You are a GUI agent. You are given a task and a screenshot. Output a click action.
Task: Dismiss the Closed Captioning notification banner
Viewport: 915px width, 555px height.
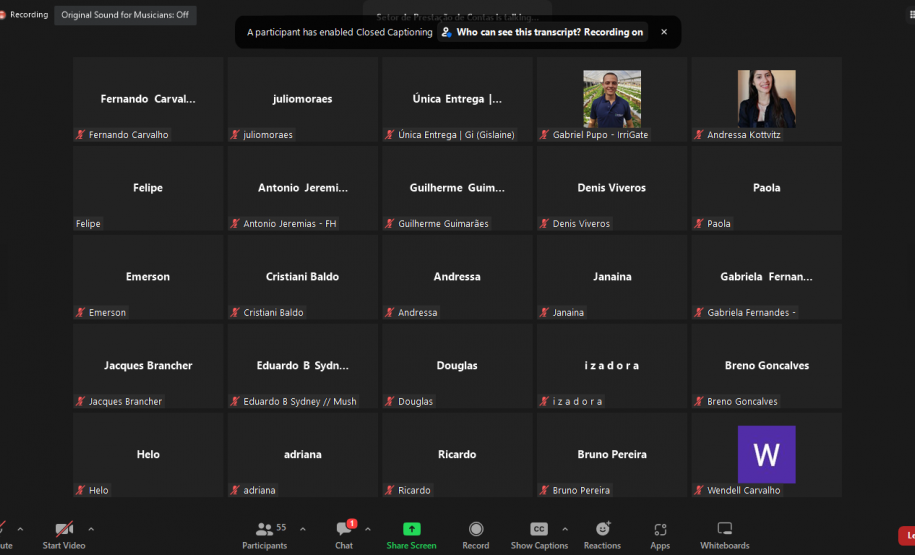point(663,32)
